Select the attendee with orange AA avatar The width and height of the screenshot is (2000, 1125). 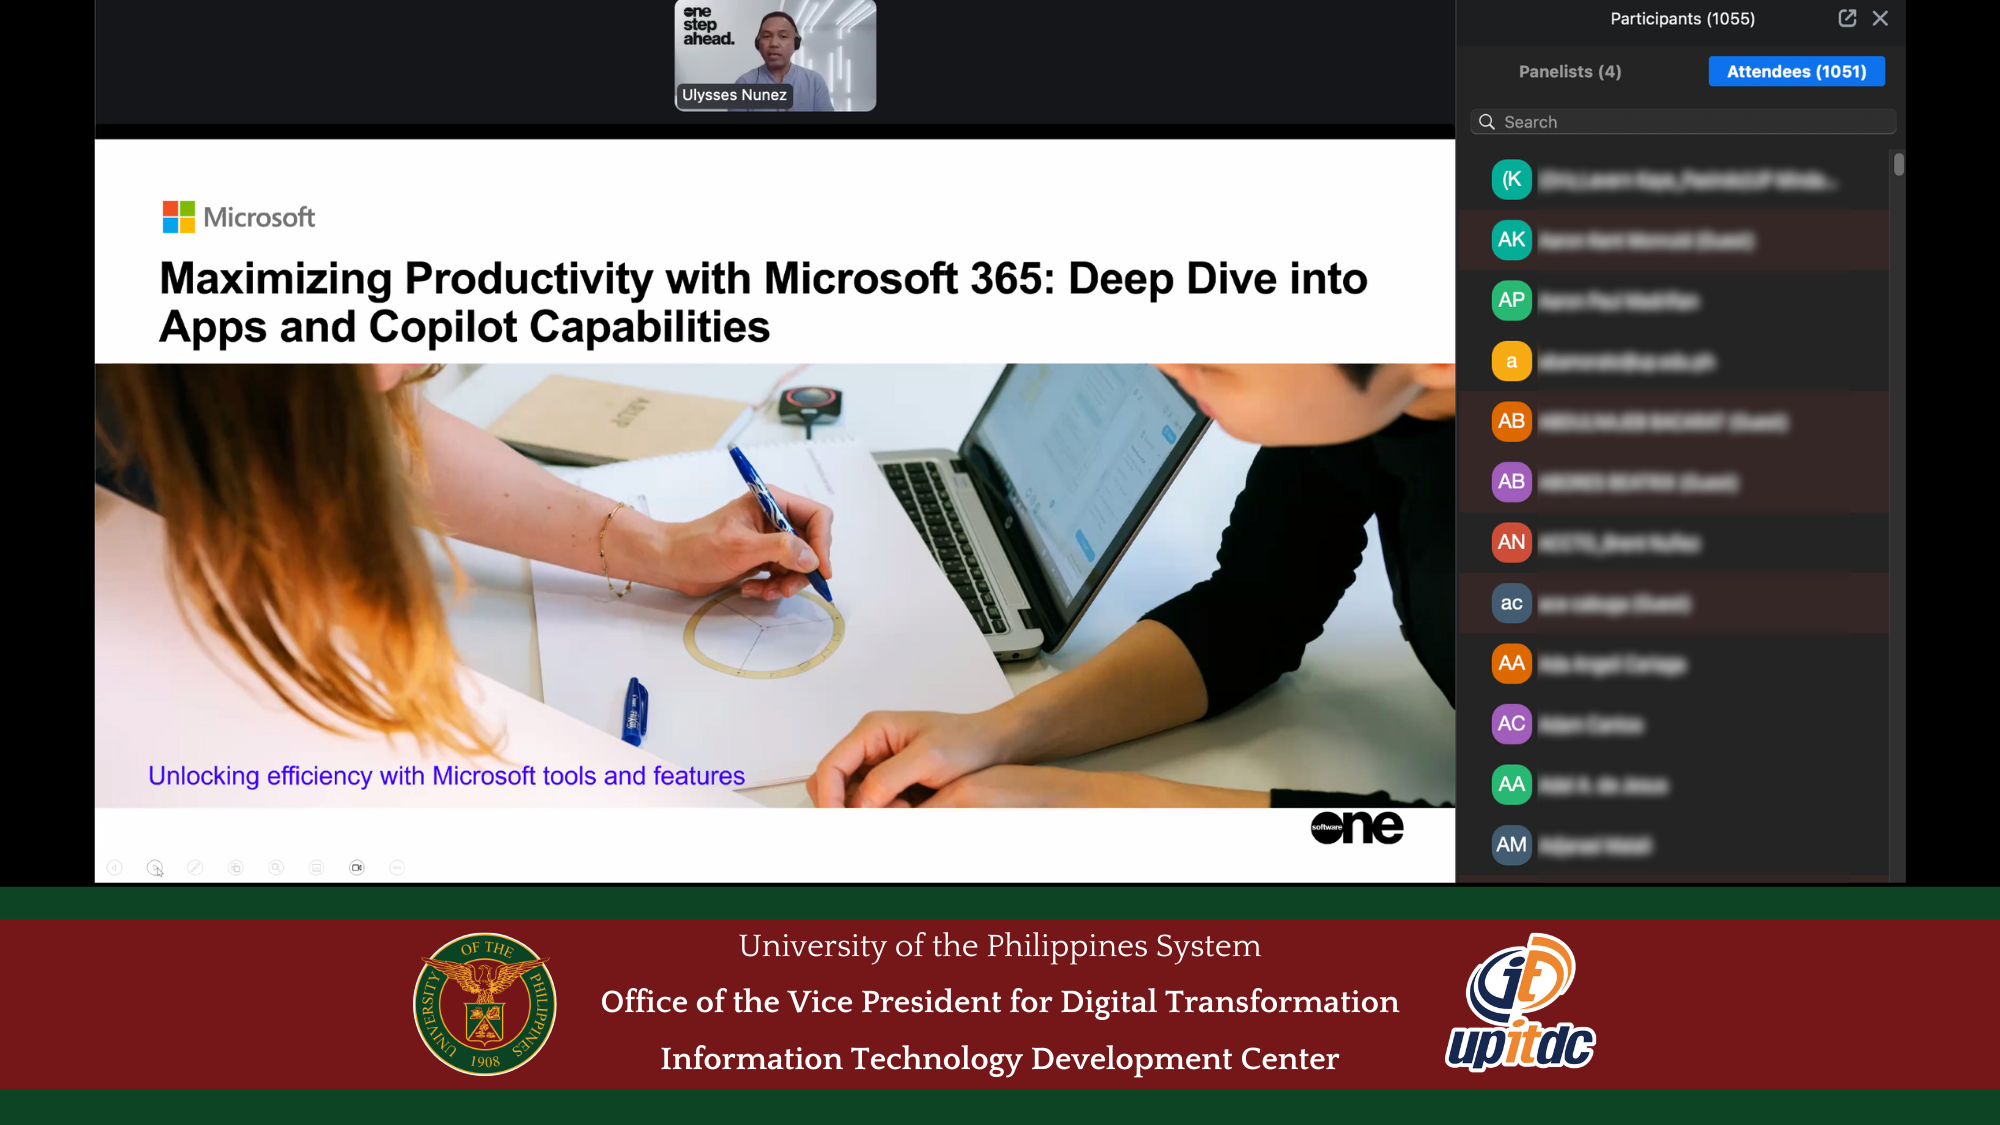click(1674, 664)
